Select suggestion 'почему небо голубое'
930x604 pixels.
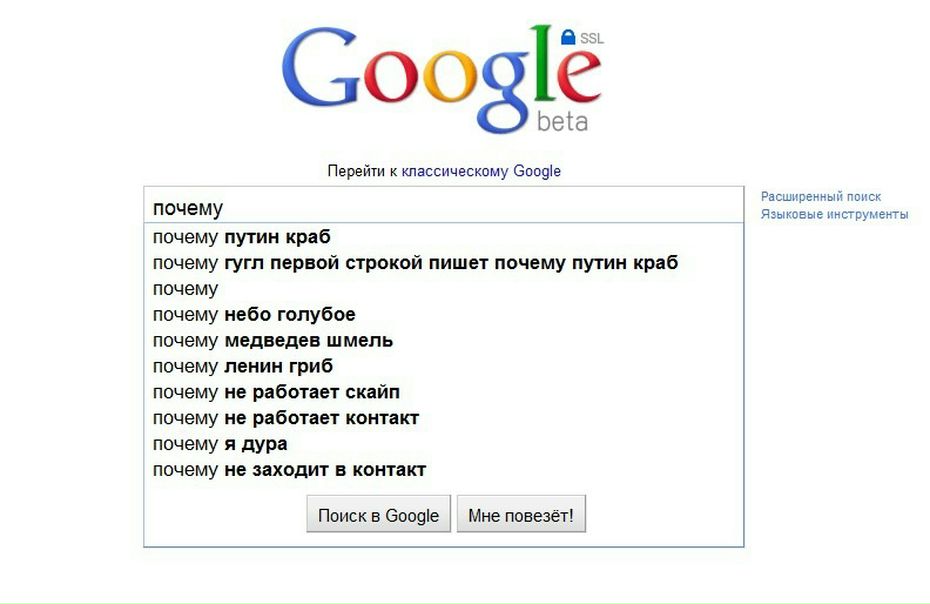point(254,315)
